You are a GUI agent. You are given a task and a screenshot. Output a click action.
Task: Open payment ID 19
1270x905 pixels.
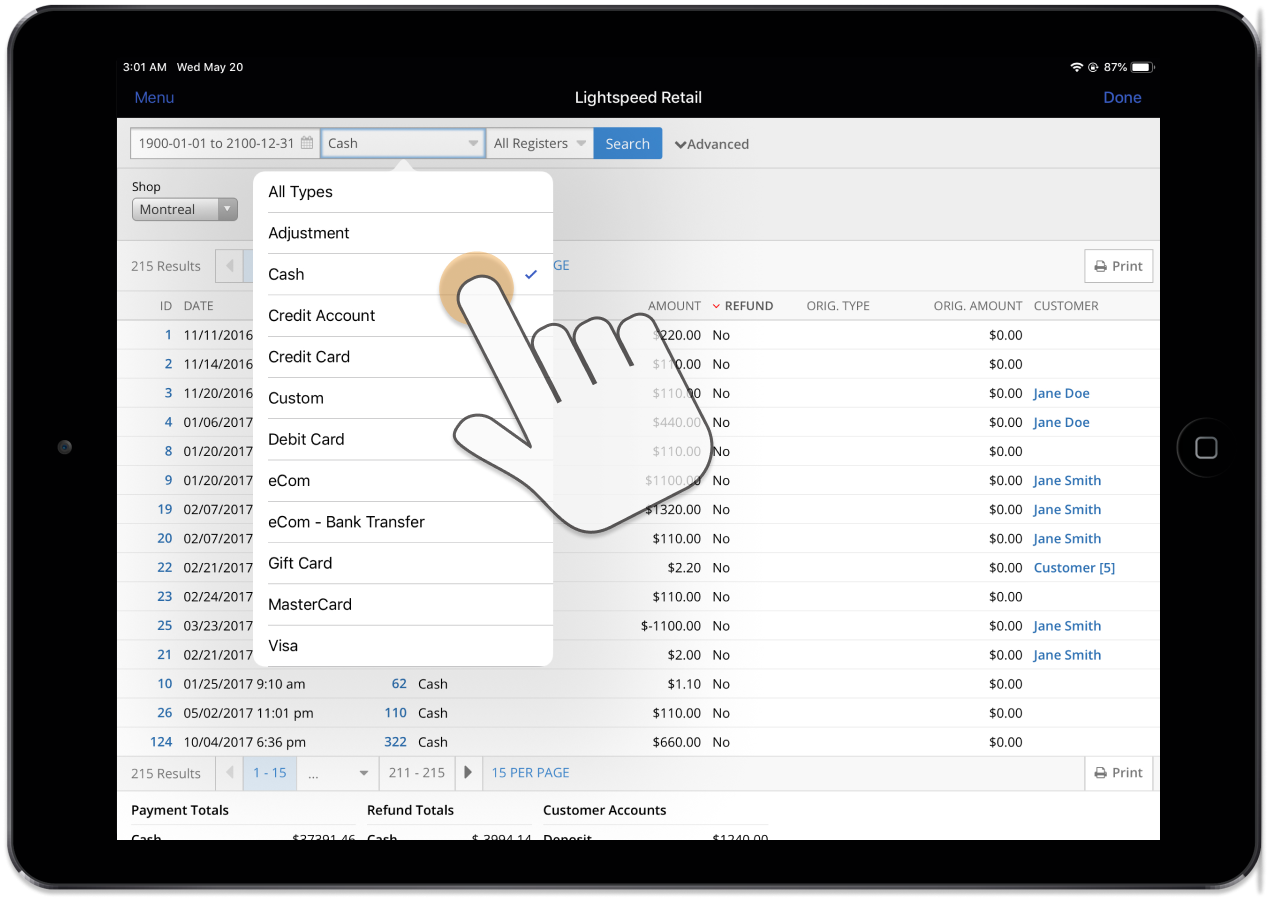pos(165,509)
